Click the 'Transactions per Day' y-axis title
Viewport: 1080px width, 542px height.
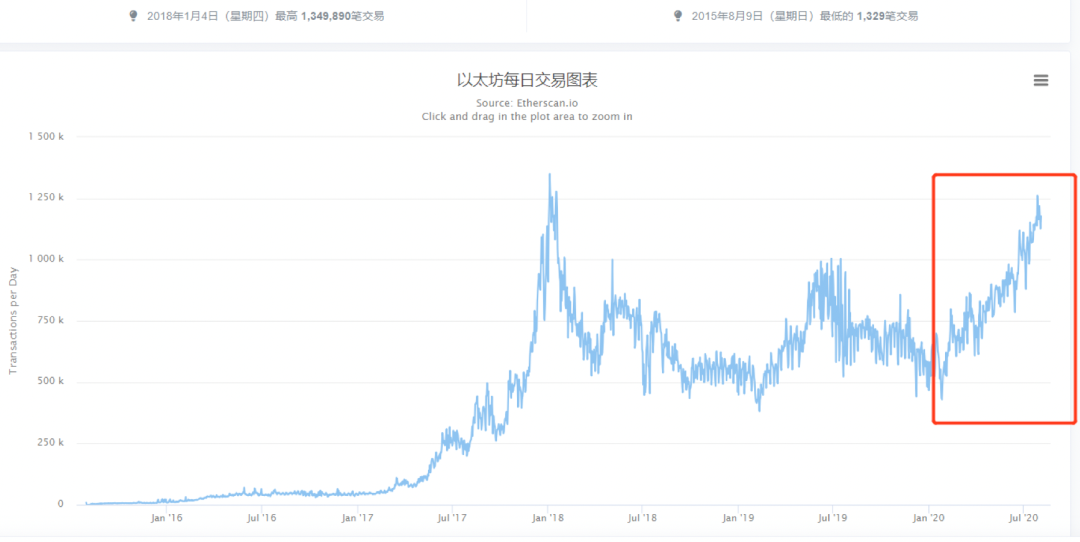click(14, 320)
